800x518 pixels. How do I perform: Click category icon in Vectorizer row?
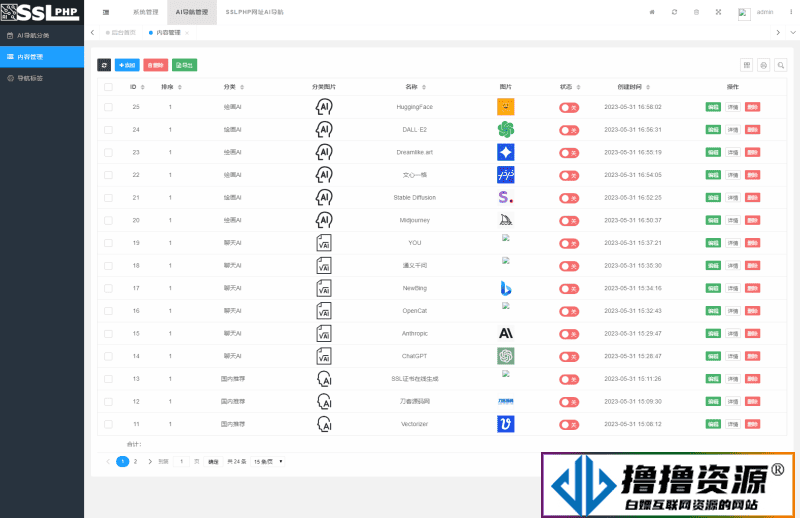pyautogui.click(x=324, y=424)
